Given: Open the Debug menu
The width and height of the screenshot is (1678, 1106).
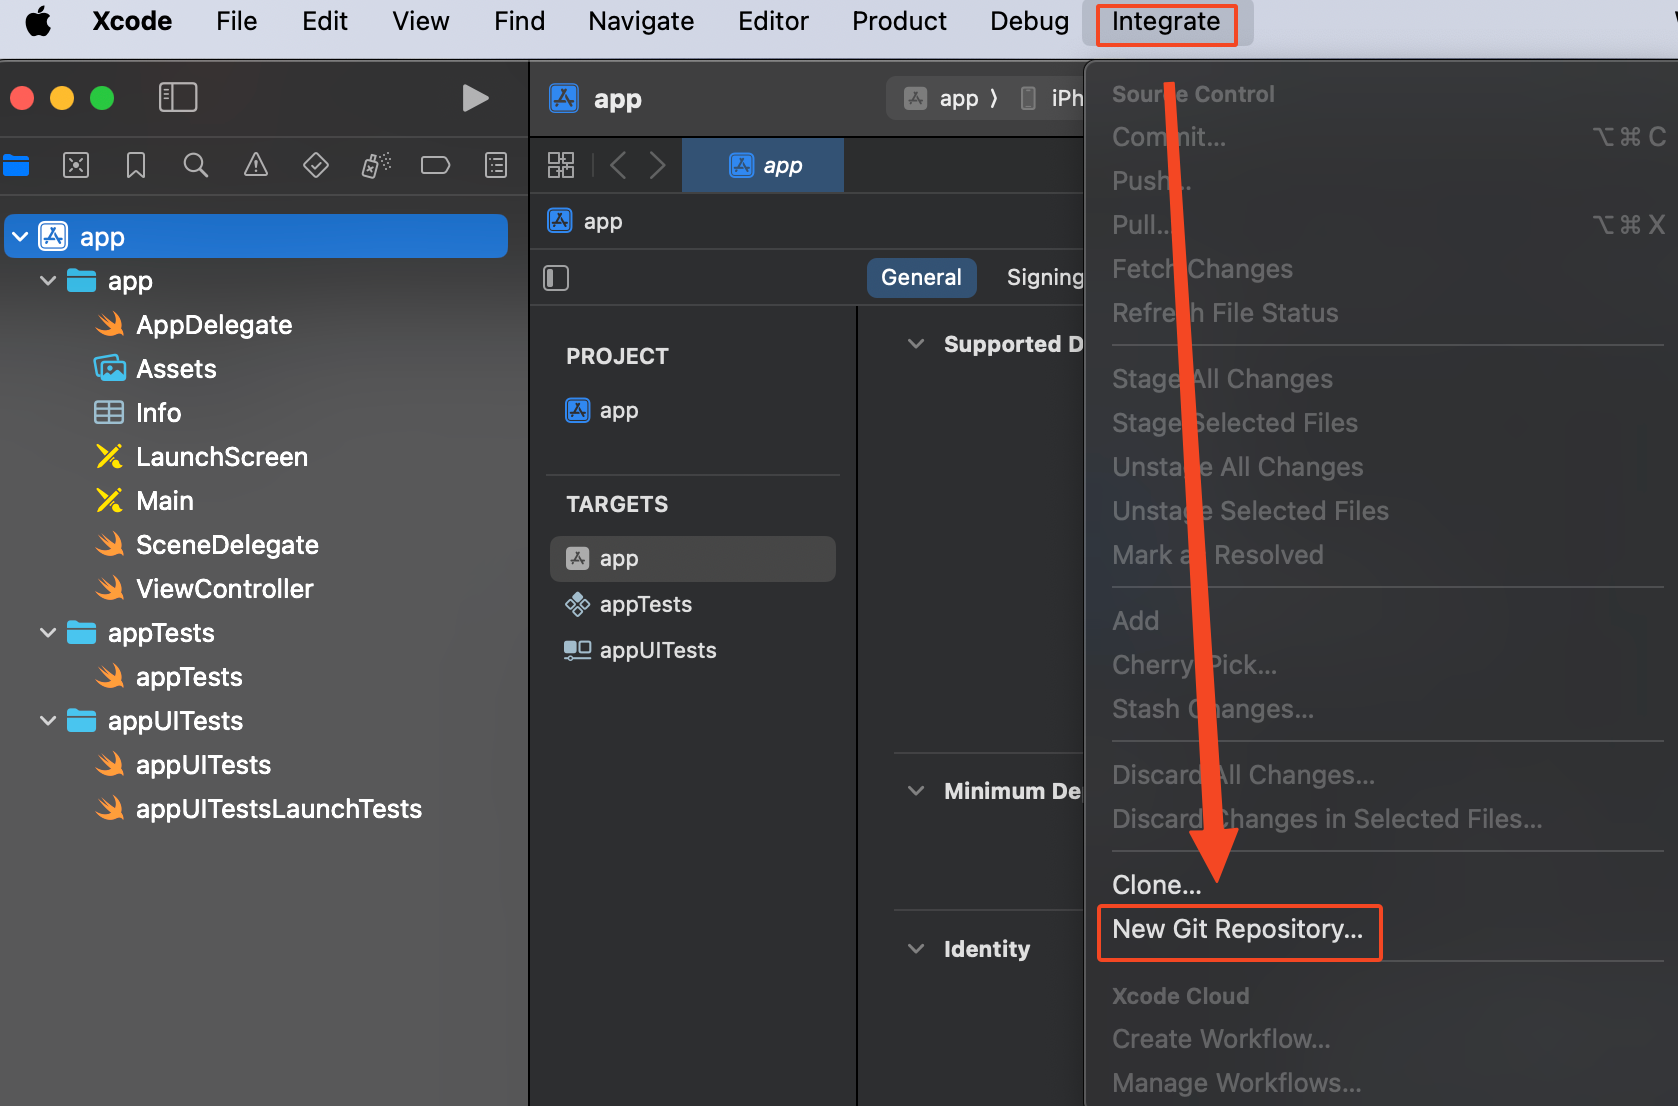Looking at the screenshot, I should click(x=1029, y=21).
